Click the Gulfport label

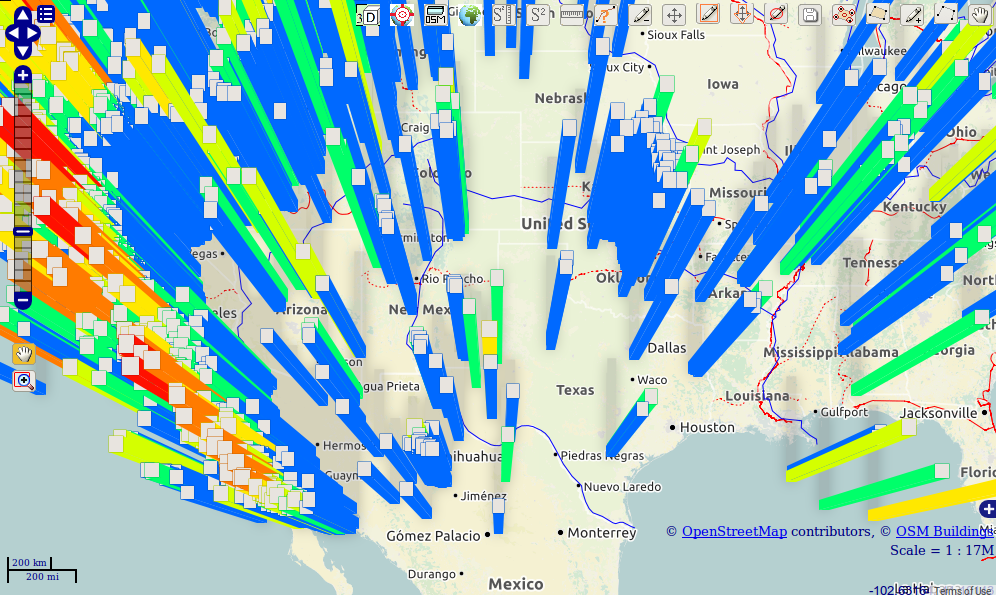(x=844, y=412)
